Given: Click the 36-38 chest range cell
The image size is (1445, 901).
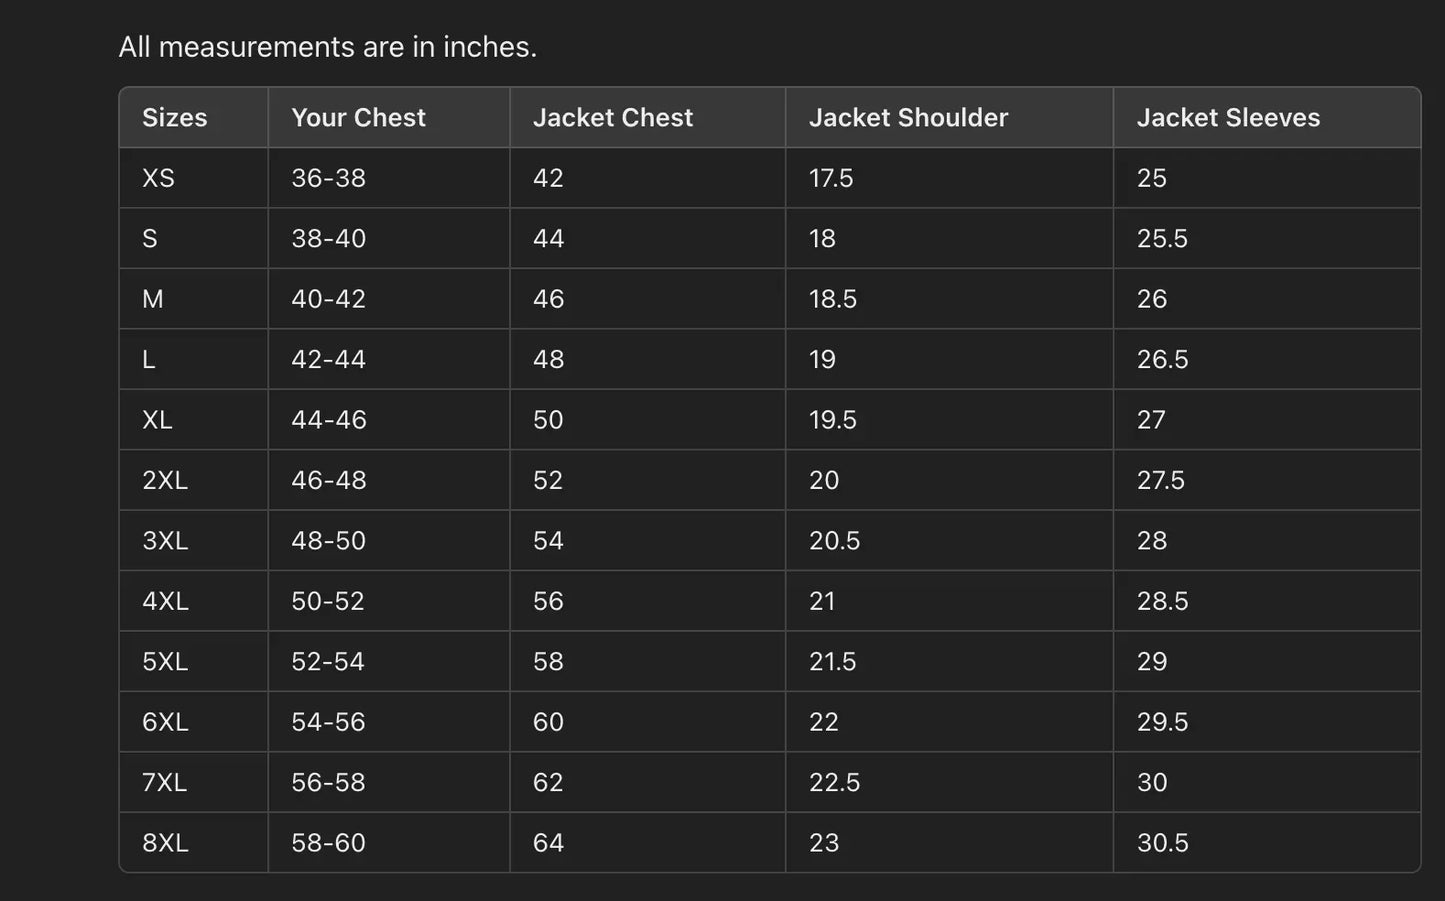Looking at the screenshot, I should click(x=328, y=178).
